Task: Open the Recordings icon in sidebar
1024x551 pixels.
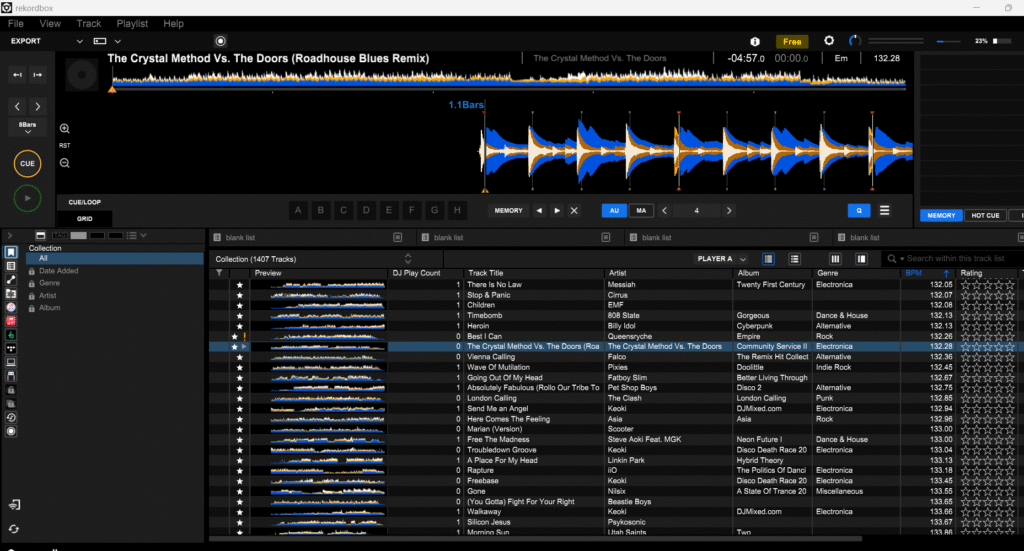Action: [x=11, y=432]
